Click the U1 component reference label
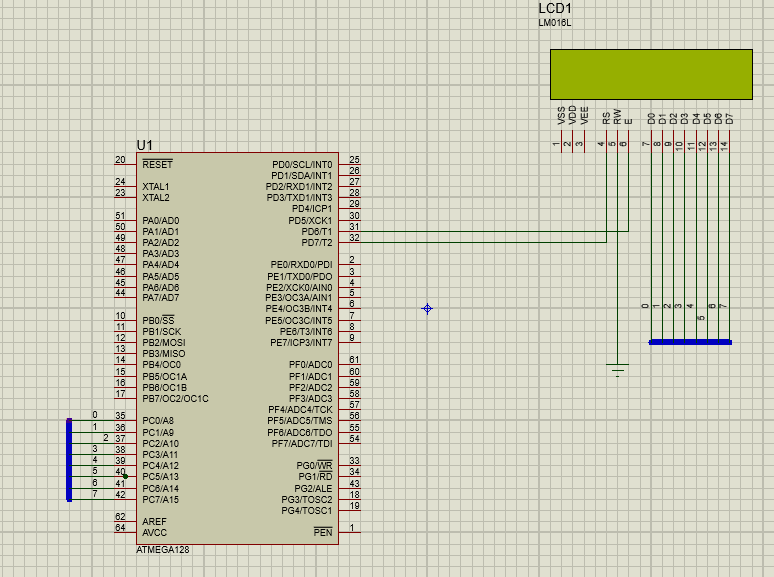The height and width of the screenshot is (577, 774). pos(145,146)
